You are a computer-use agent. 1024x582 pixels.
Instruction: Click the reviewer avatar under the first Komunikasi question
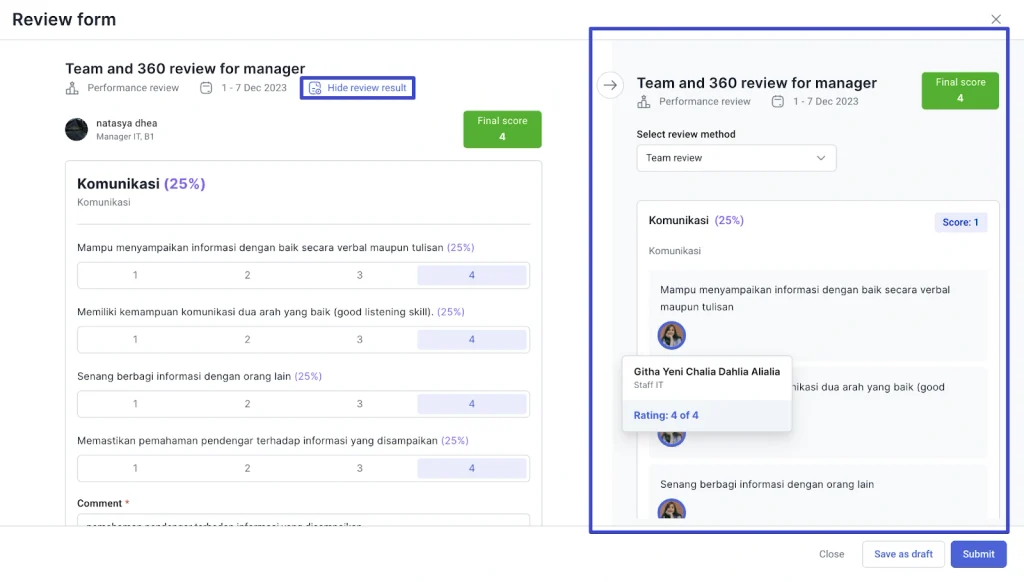point(671,336)
